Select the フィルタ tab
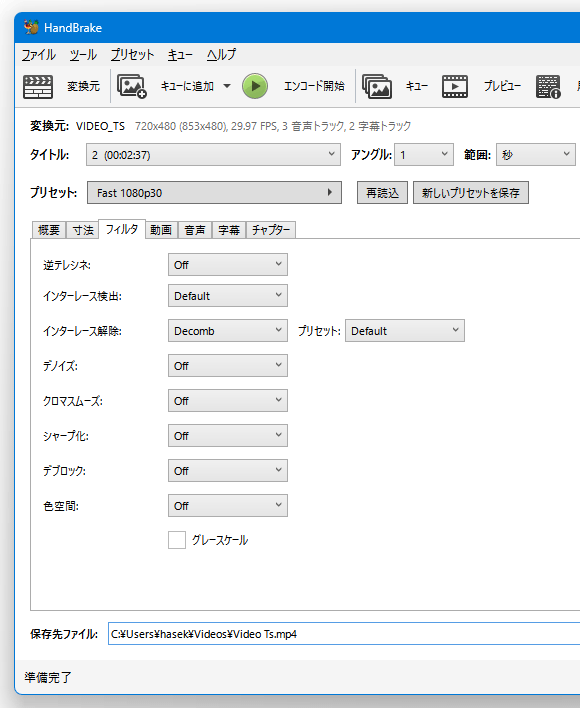Screen dimensions: 580x708 point(122,229)
